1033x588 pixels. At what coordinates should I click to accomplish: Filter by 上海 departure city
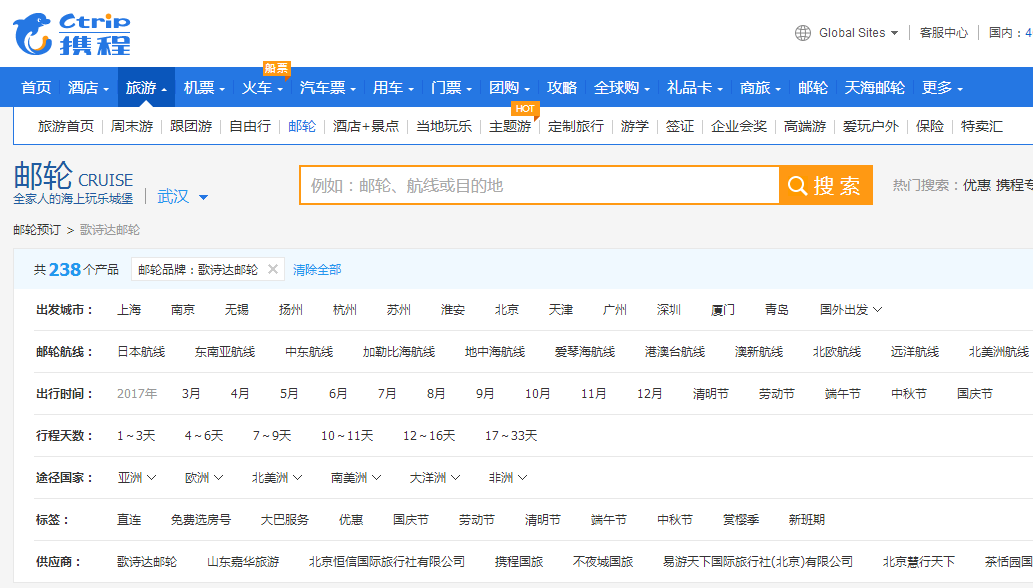click(x=129, y=310)
